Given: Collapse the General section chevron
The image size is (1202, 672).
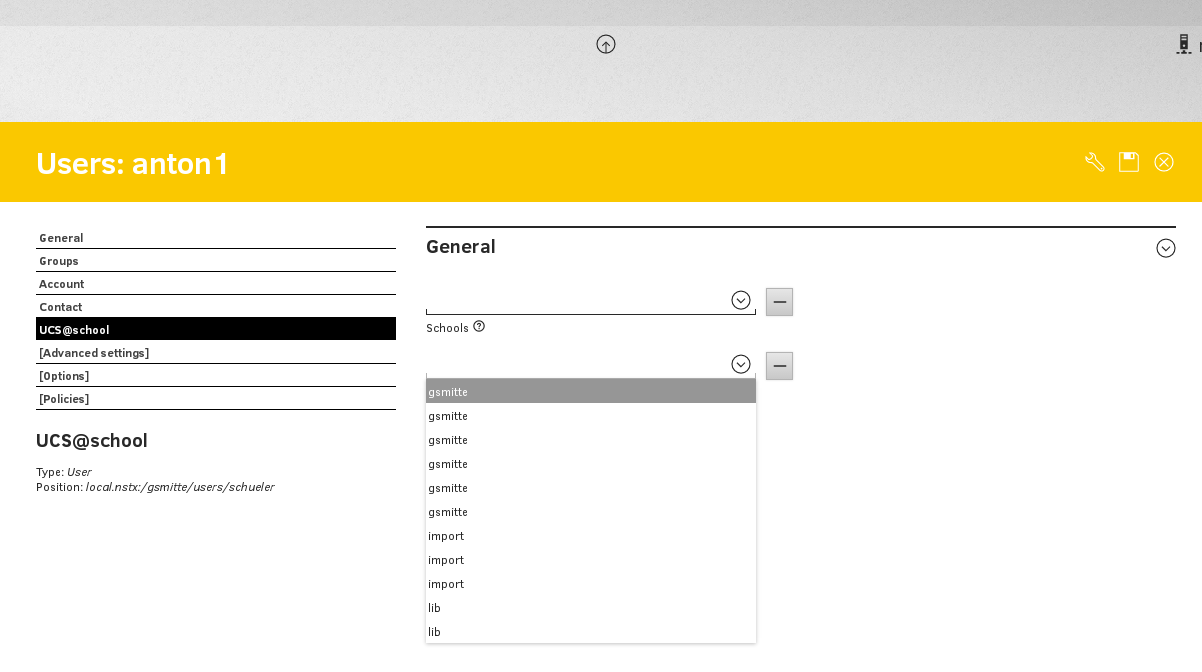Looking at the screenshot, I should [x=1165, y=248].
